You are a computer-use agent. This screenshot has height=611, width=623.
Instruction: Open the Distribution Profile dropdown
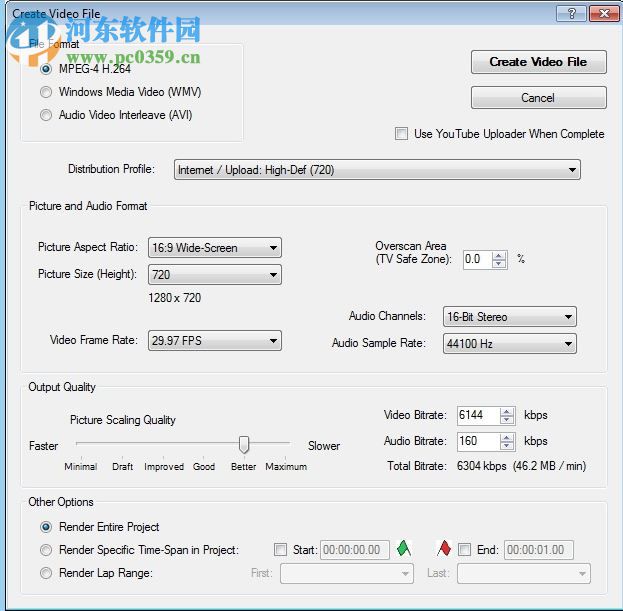377,170
